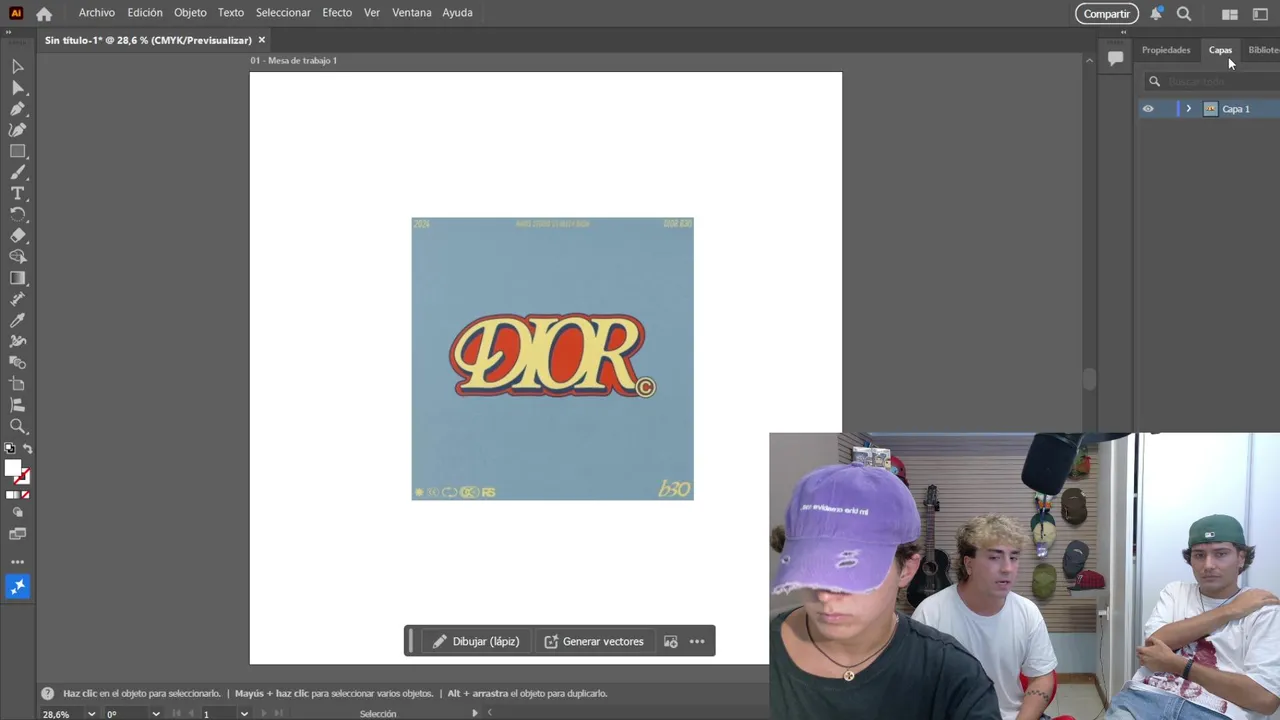This screenshot has width=1280, height=720.
Task: Select the Eraser tool
Action: pyautogui.click(x=17, y=235)
